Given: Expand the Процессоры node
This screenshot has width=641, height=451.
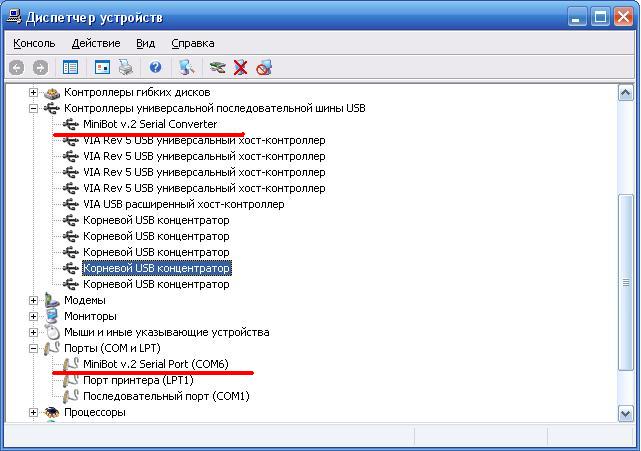Looking at the screenshot, I should pos(34,413).
